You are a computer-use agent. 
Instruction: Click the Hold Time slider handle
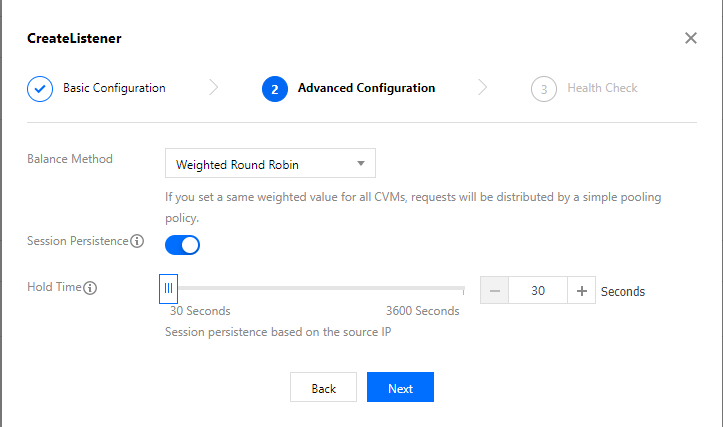168,288
